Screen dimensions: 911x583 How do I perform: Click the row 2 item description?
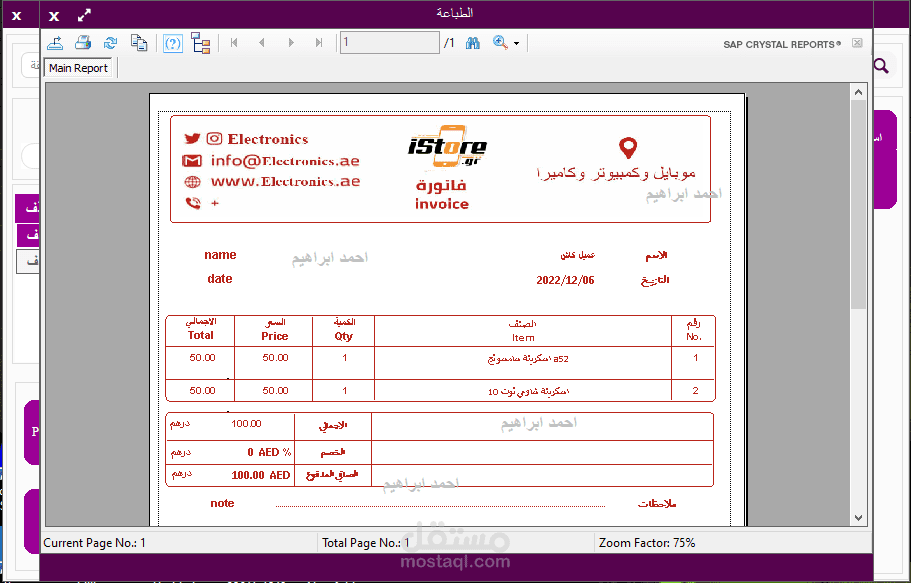click(x=528, y=391)
